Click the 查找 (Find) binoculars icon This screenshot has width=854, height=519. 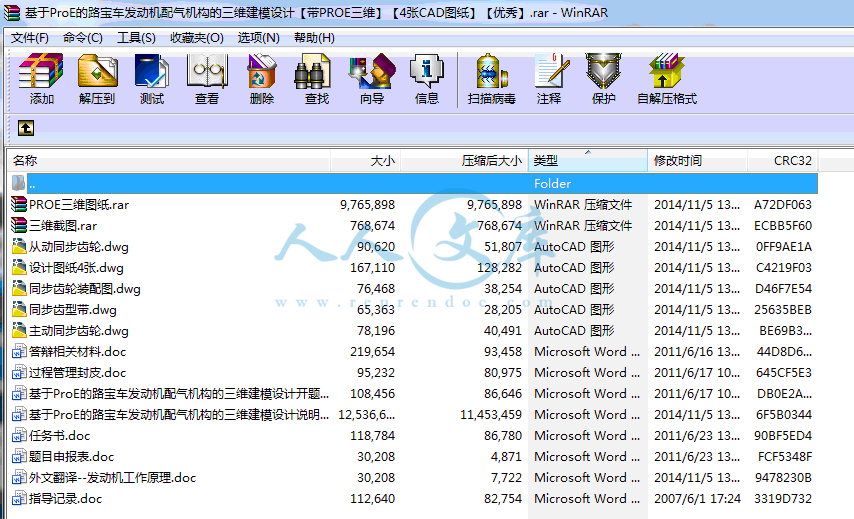[x=313, y=71]
